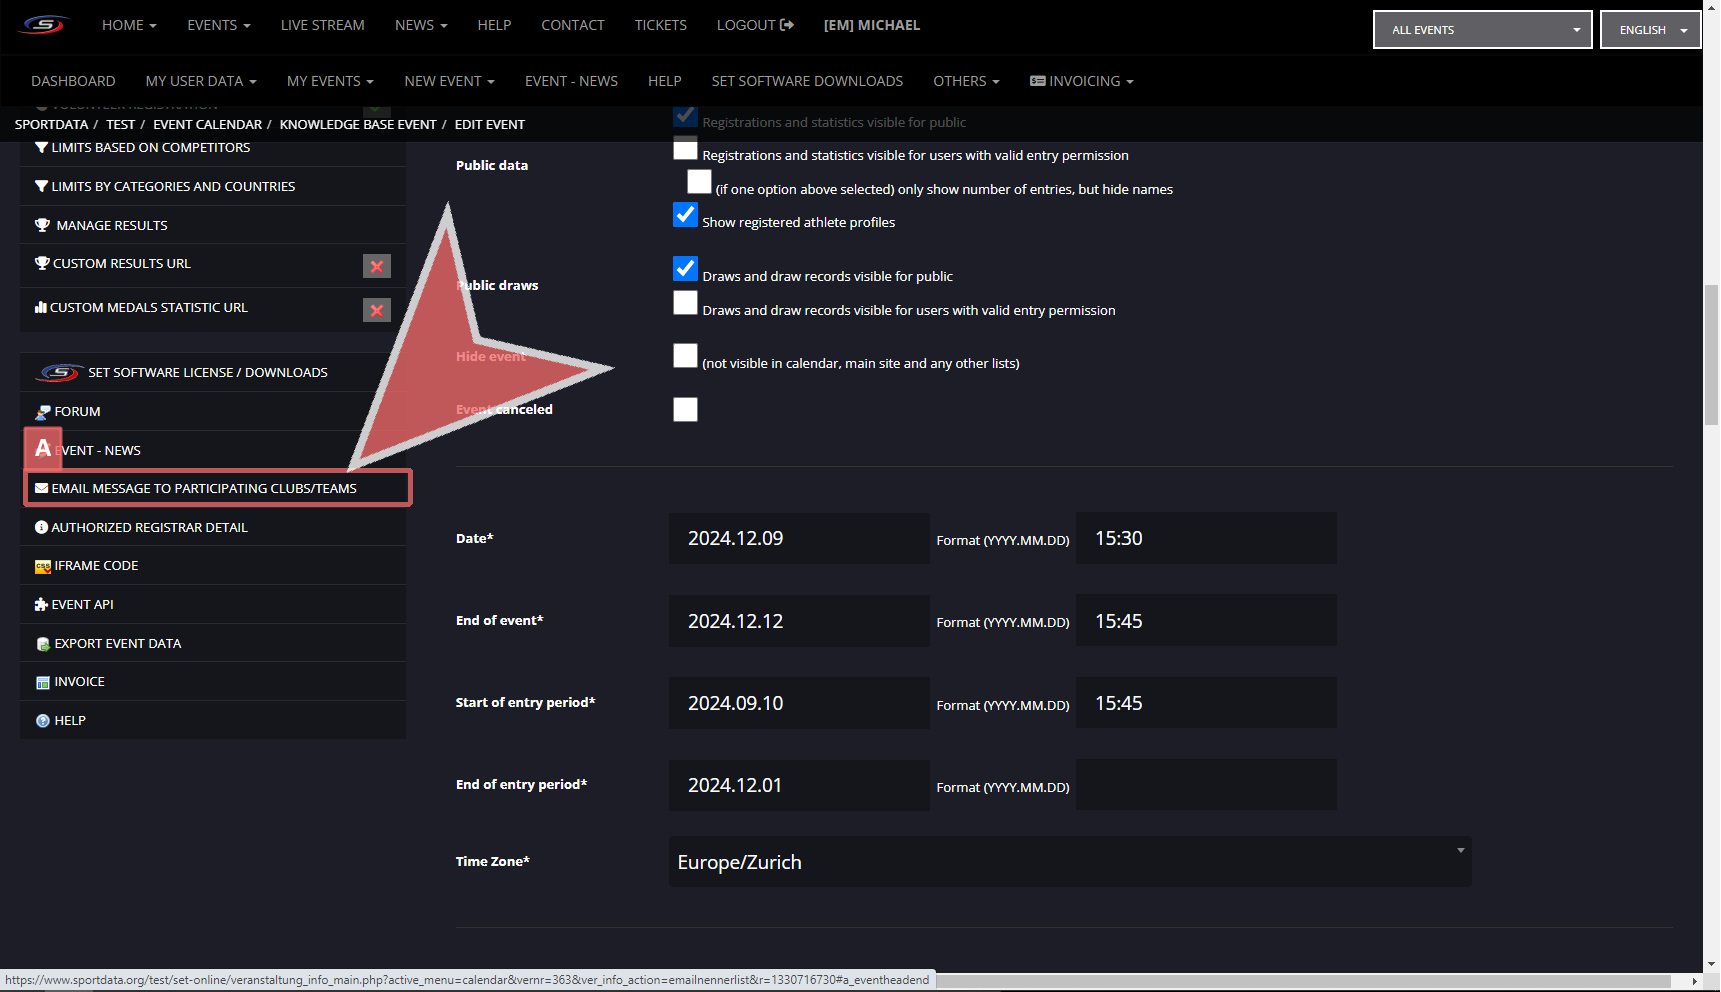Expand the New Event menu

coord(449,81)
